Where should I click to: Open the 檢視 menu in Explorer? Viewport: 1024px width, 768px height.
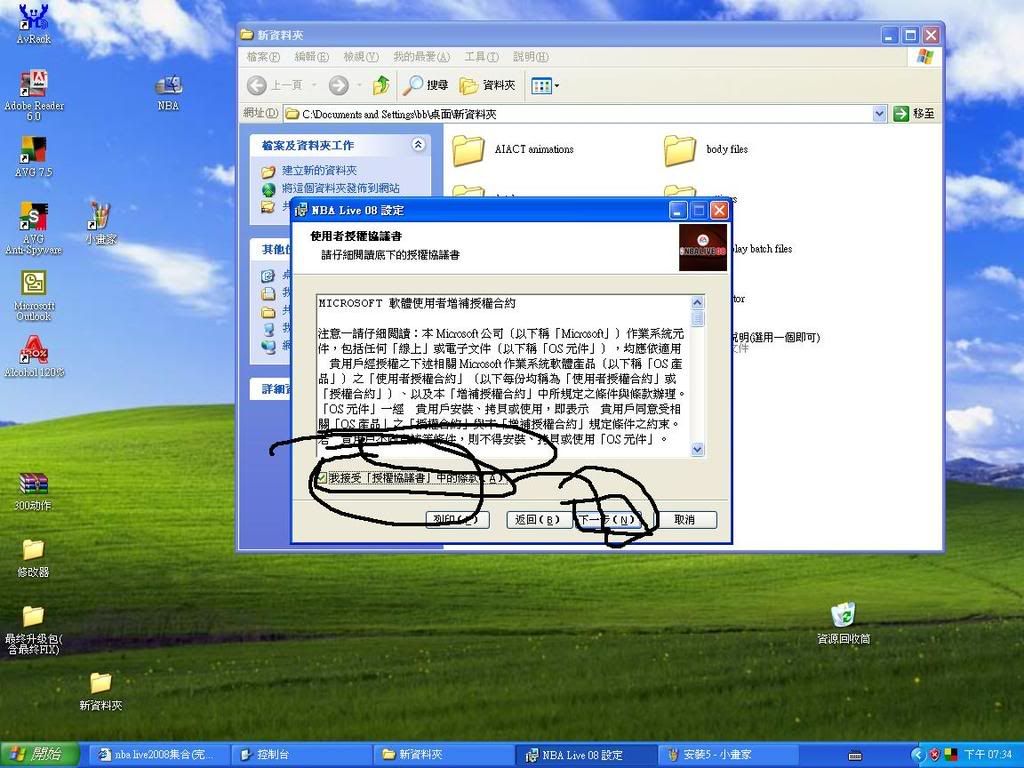coord(361,57)
